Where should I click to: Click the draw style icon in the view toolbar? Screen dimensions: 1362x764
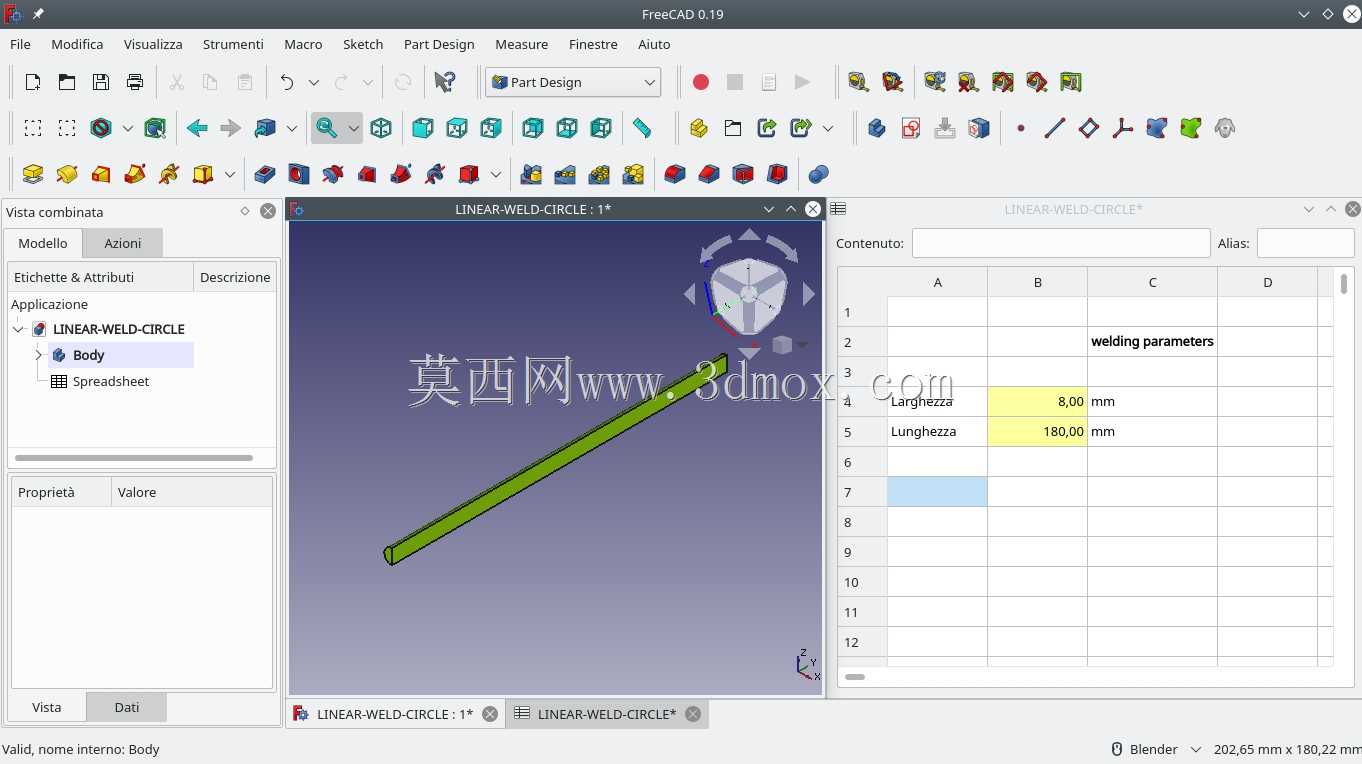point(100,128)
